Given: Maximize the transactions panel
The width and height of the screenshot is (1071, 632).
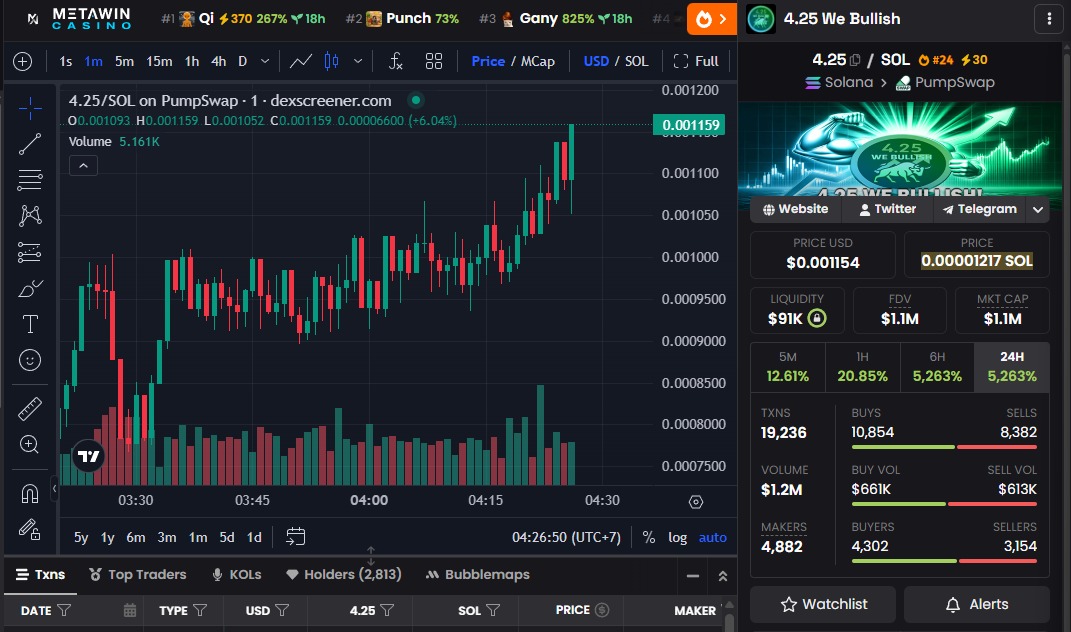Looking at the screenshot, I should coord(723,577).
